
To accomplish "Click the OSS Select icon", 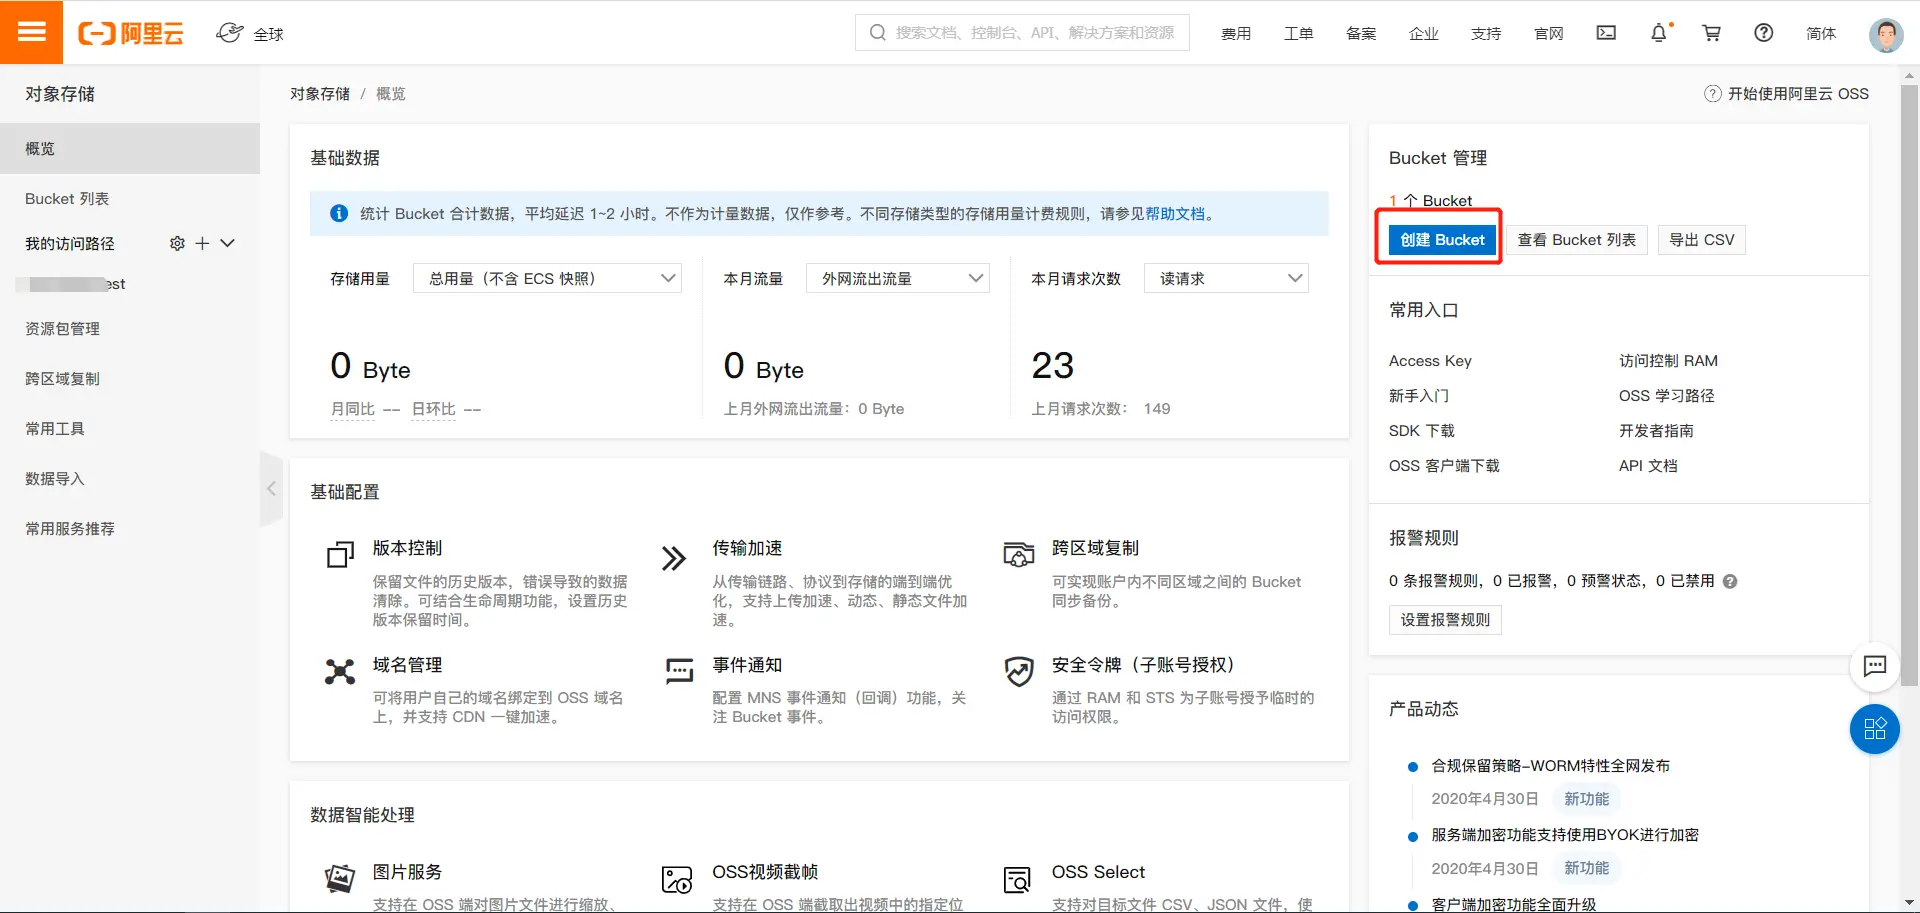I will tap(1018, 880).
